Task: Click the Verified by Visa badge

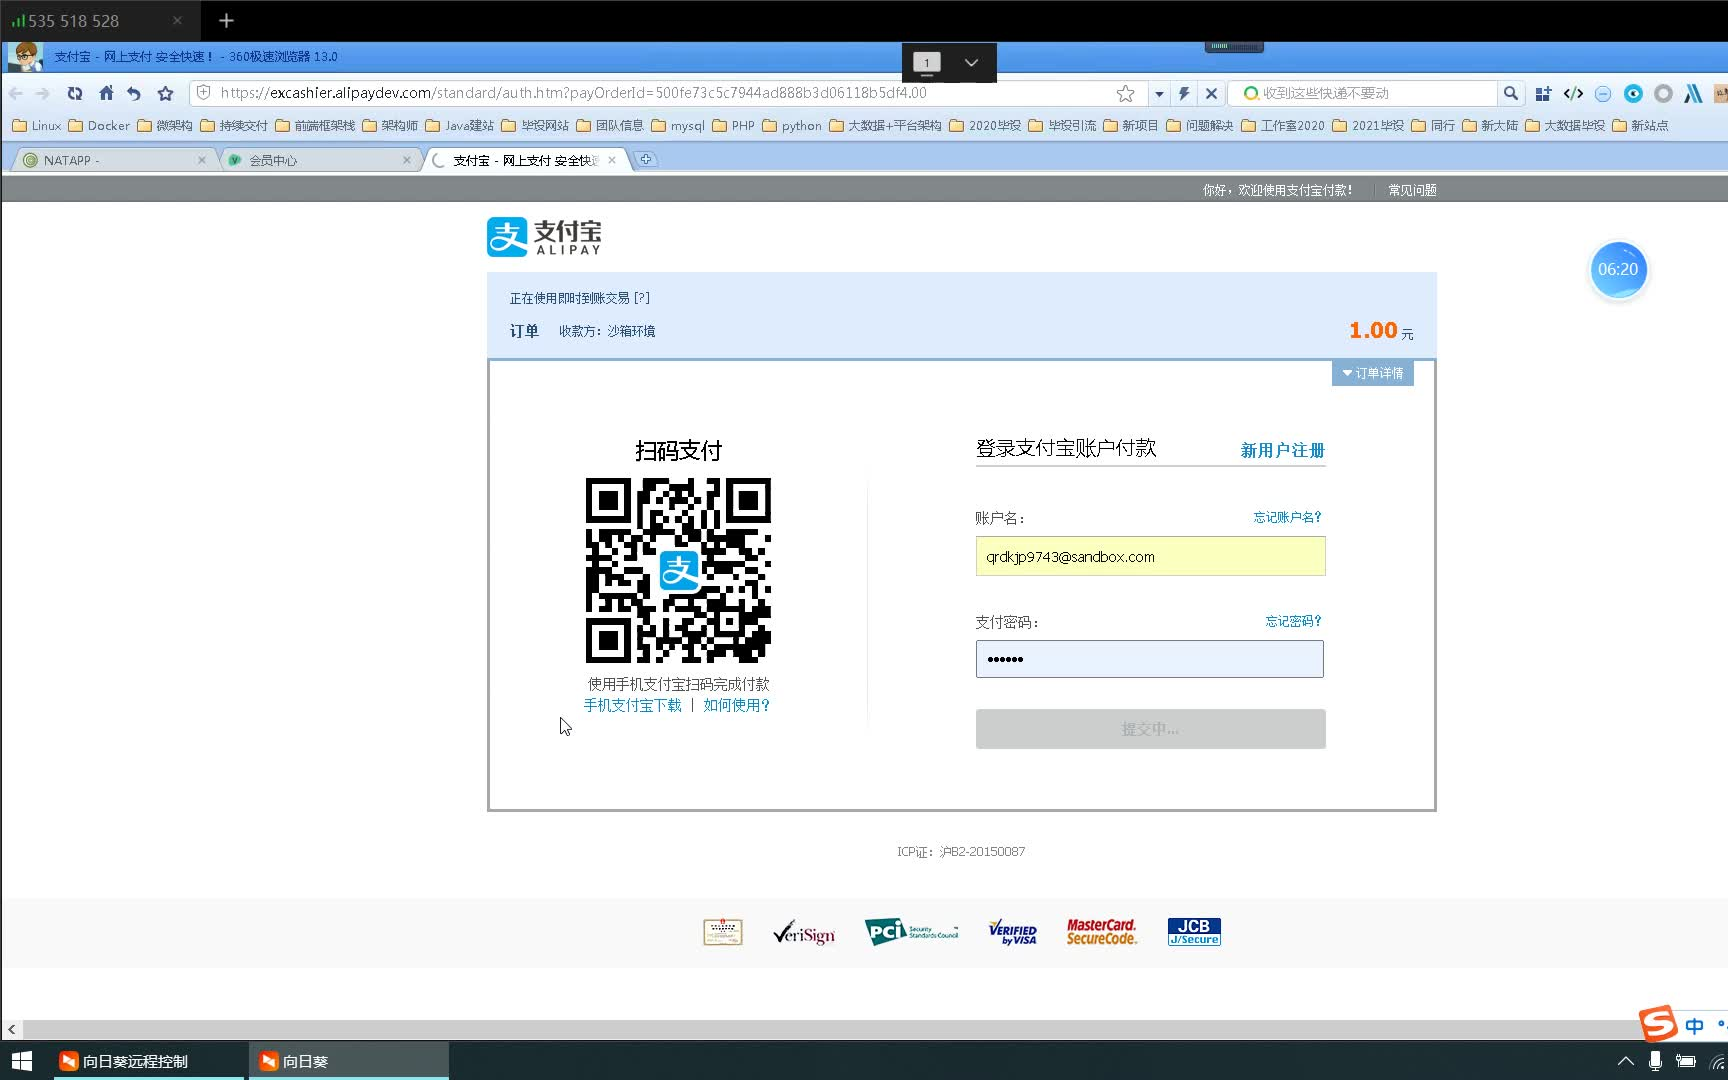Action: [x=1013, y=932]
